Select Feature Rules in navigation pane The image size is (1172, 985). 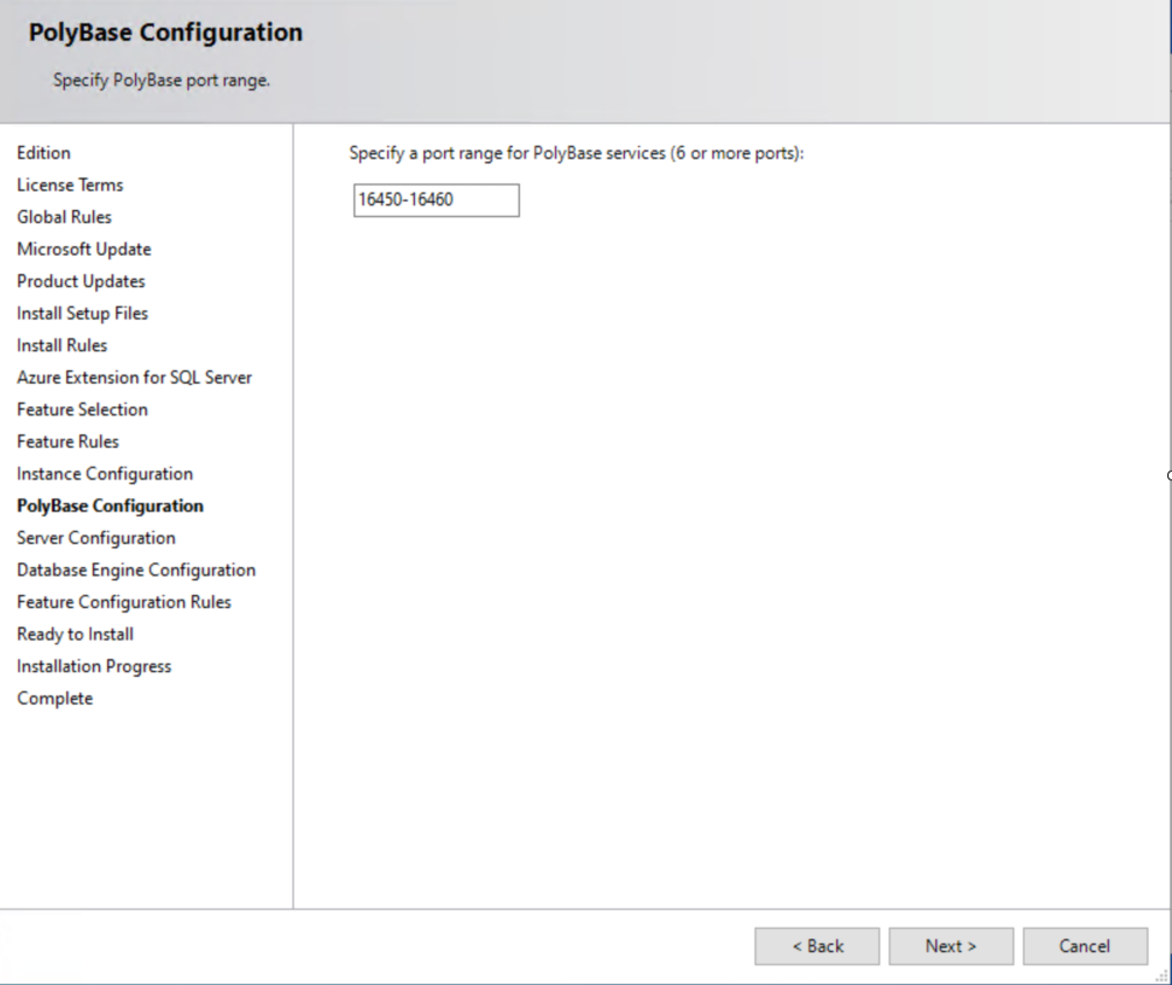[67, 440]
